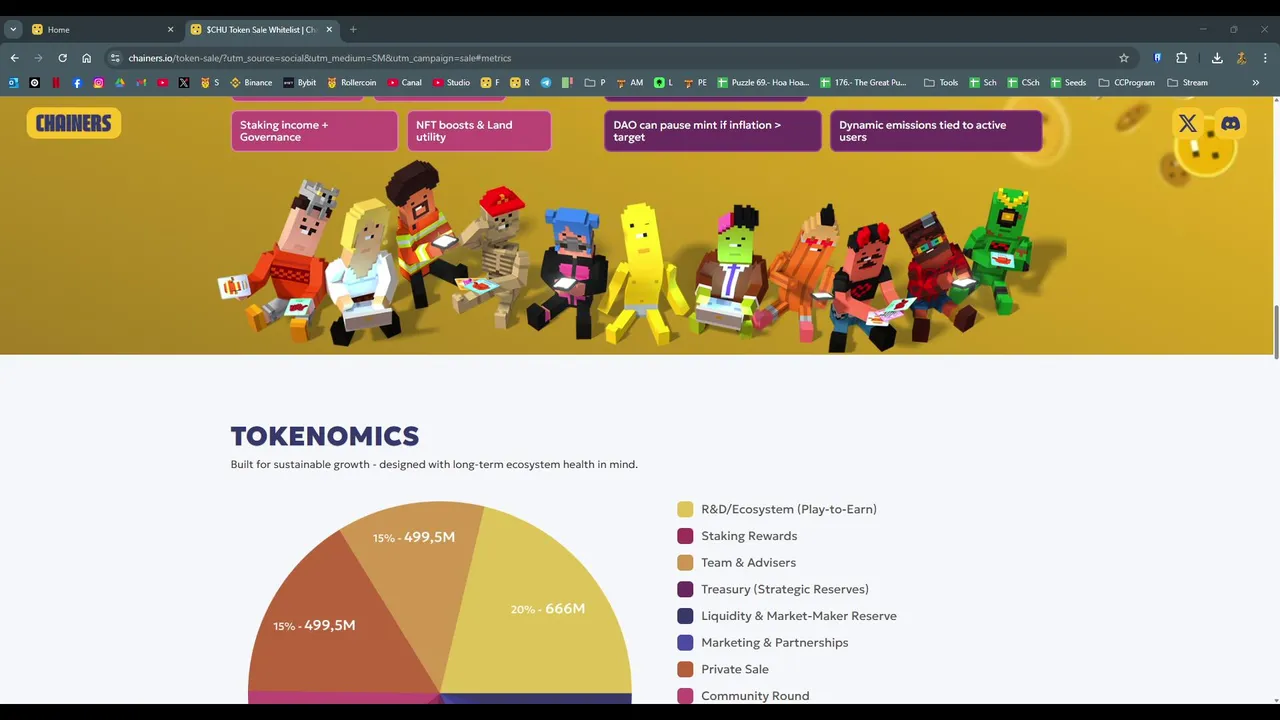
Task: Open the Telegram bookmark icon
Action: pos(546,83)
